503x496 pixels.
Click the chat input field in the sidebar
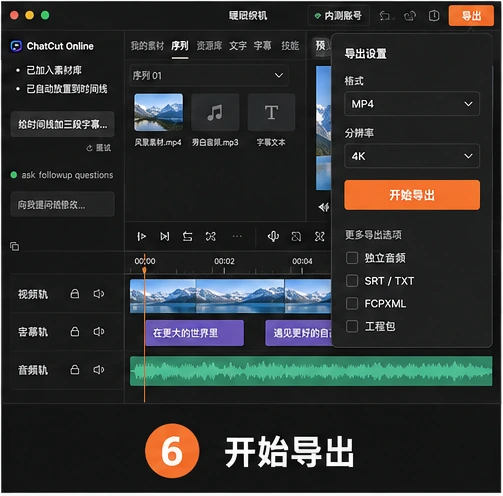coord(62,204)
